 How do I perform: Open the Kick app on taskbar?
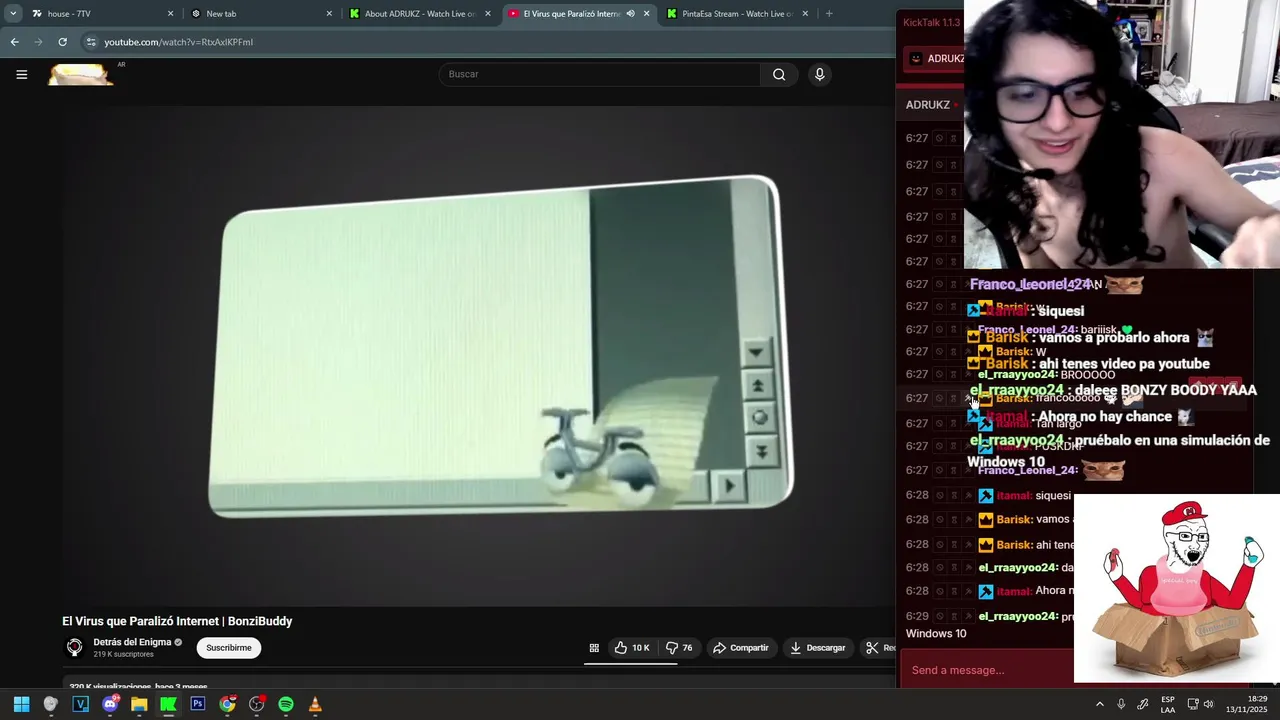pyautogui.click(x=168, y=704)
